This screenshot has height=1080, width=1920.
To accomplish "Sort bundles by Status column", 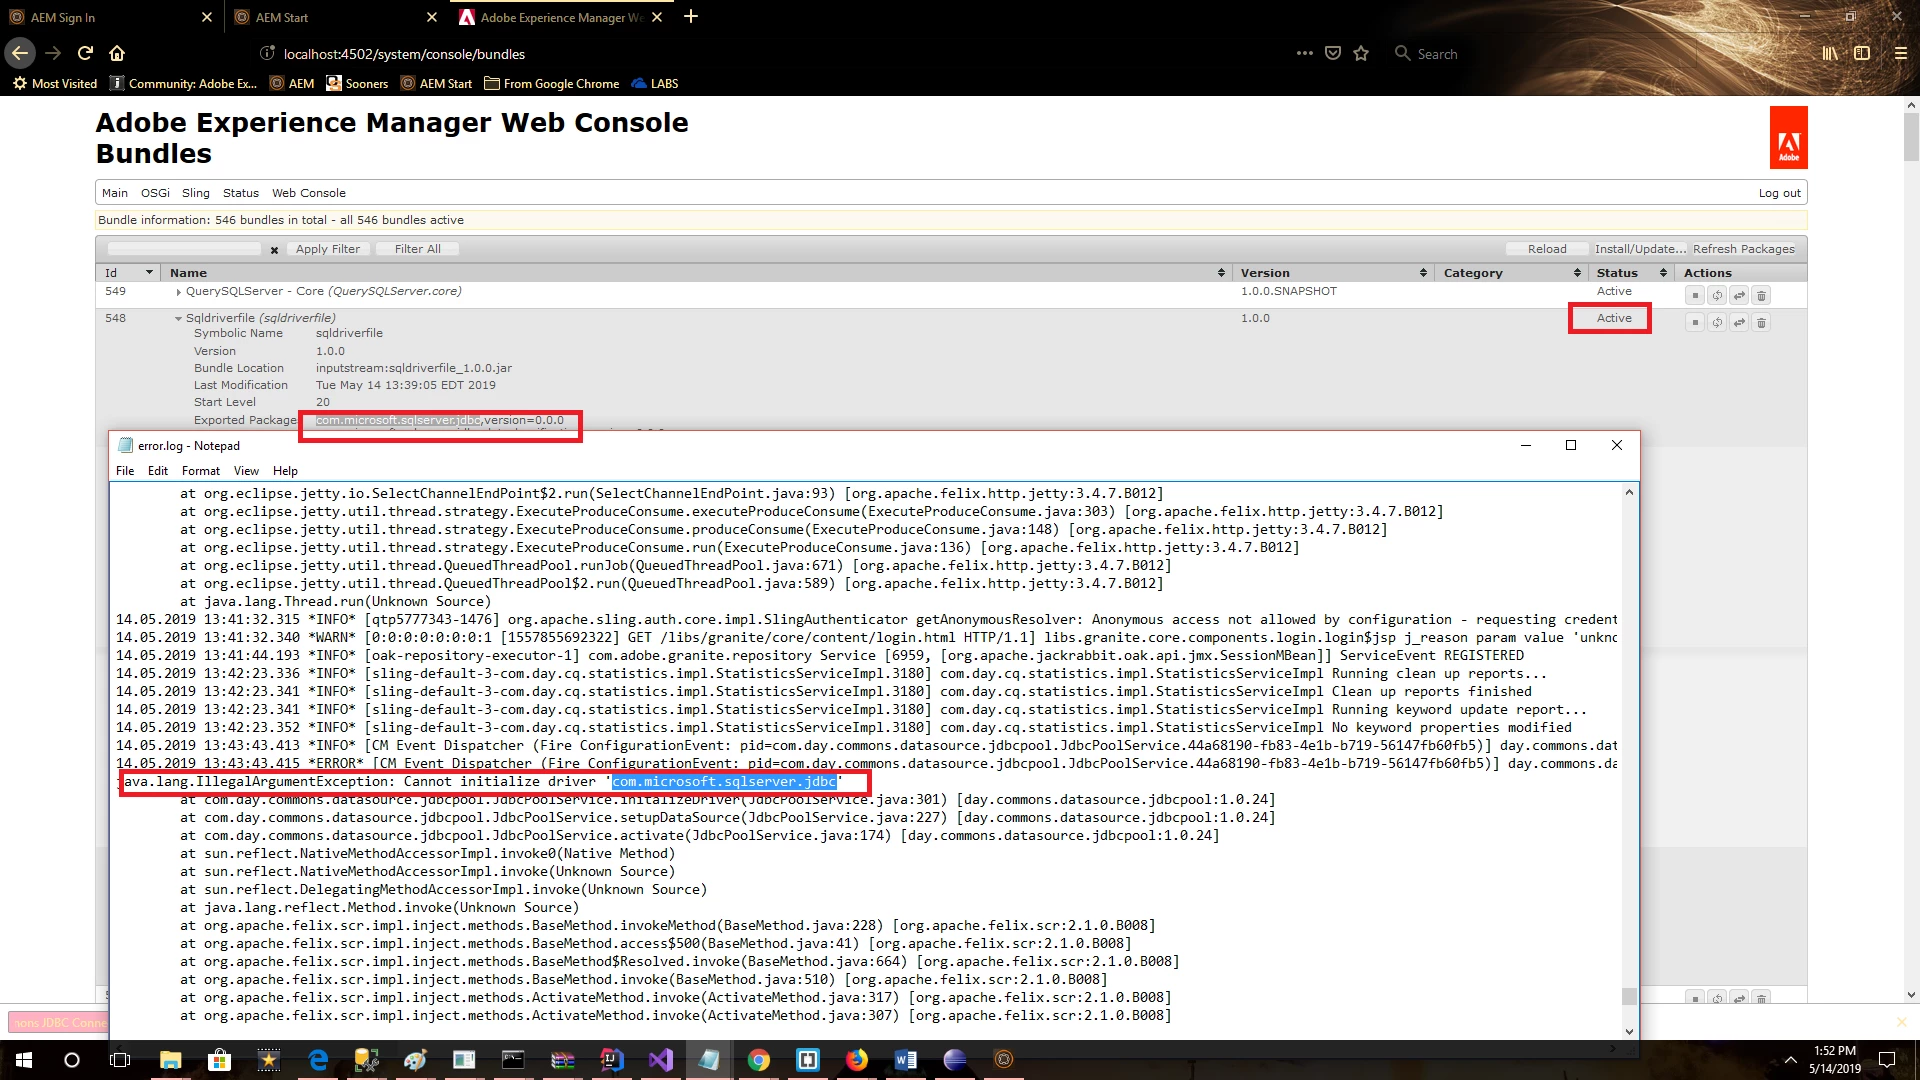I will pyautogui.click(x=1617, y=273).
